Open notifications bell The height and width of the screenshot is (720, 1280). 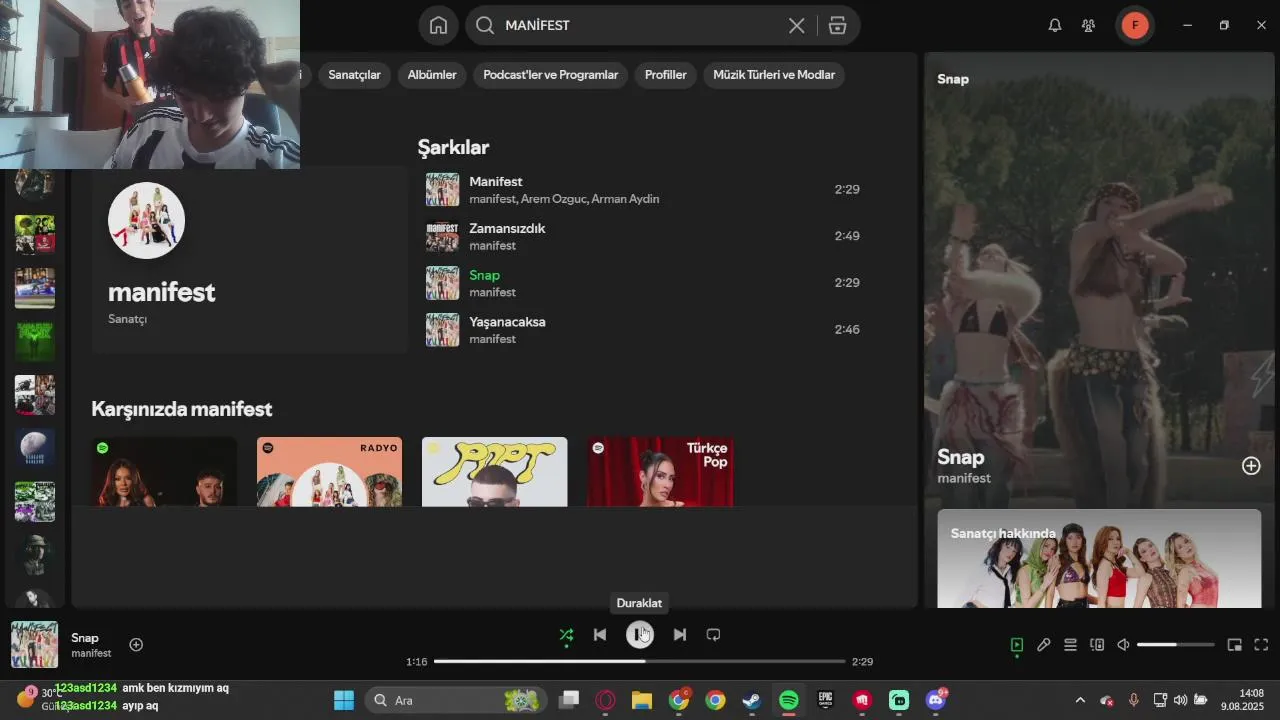point(1054,26)
